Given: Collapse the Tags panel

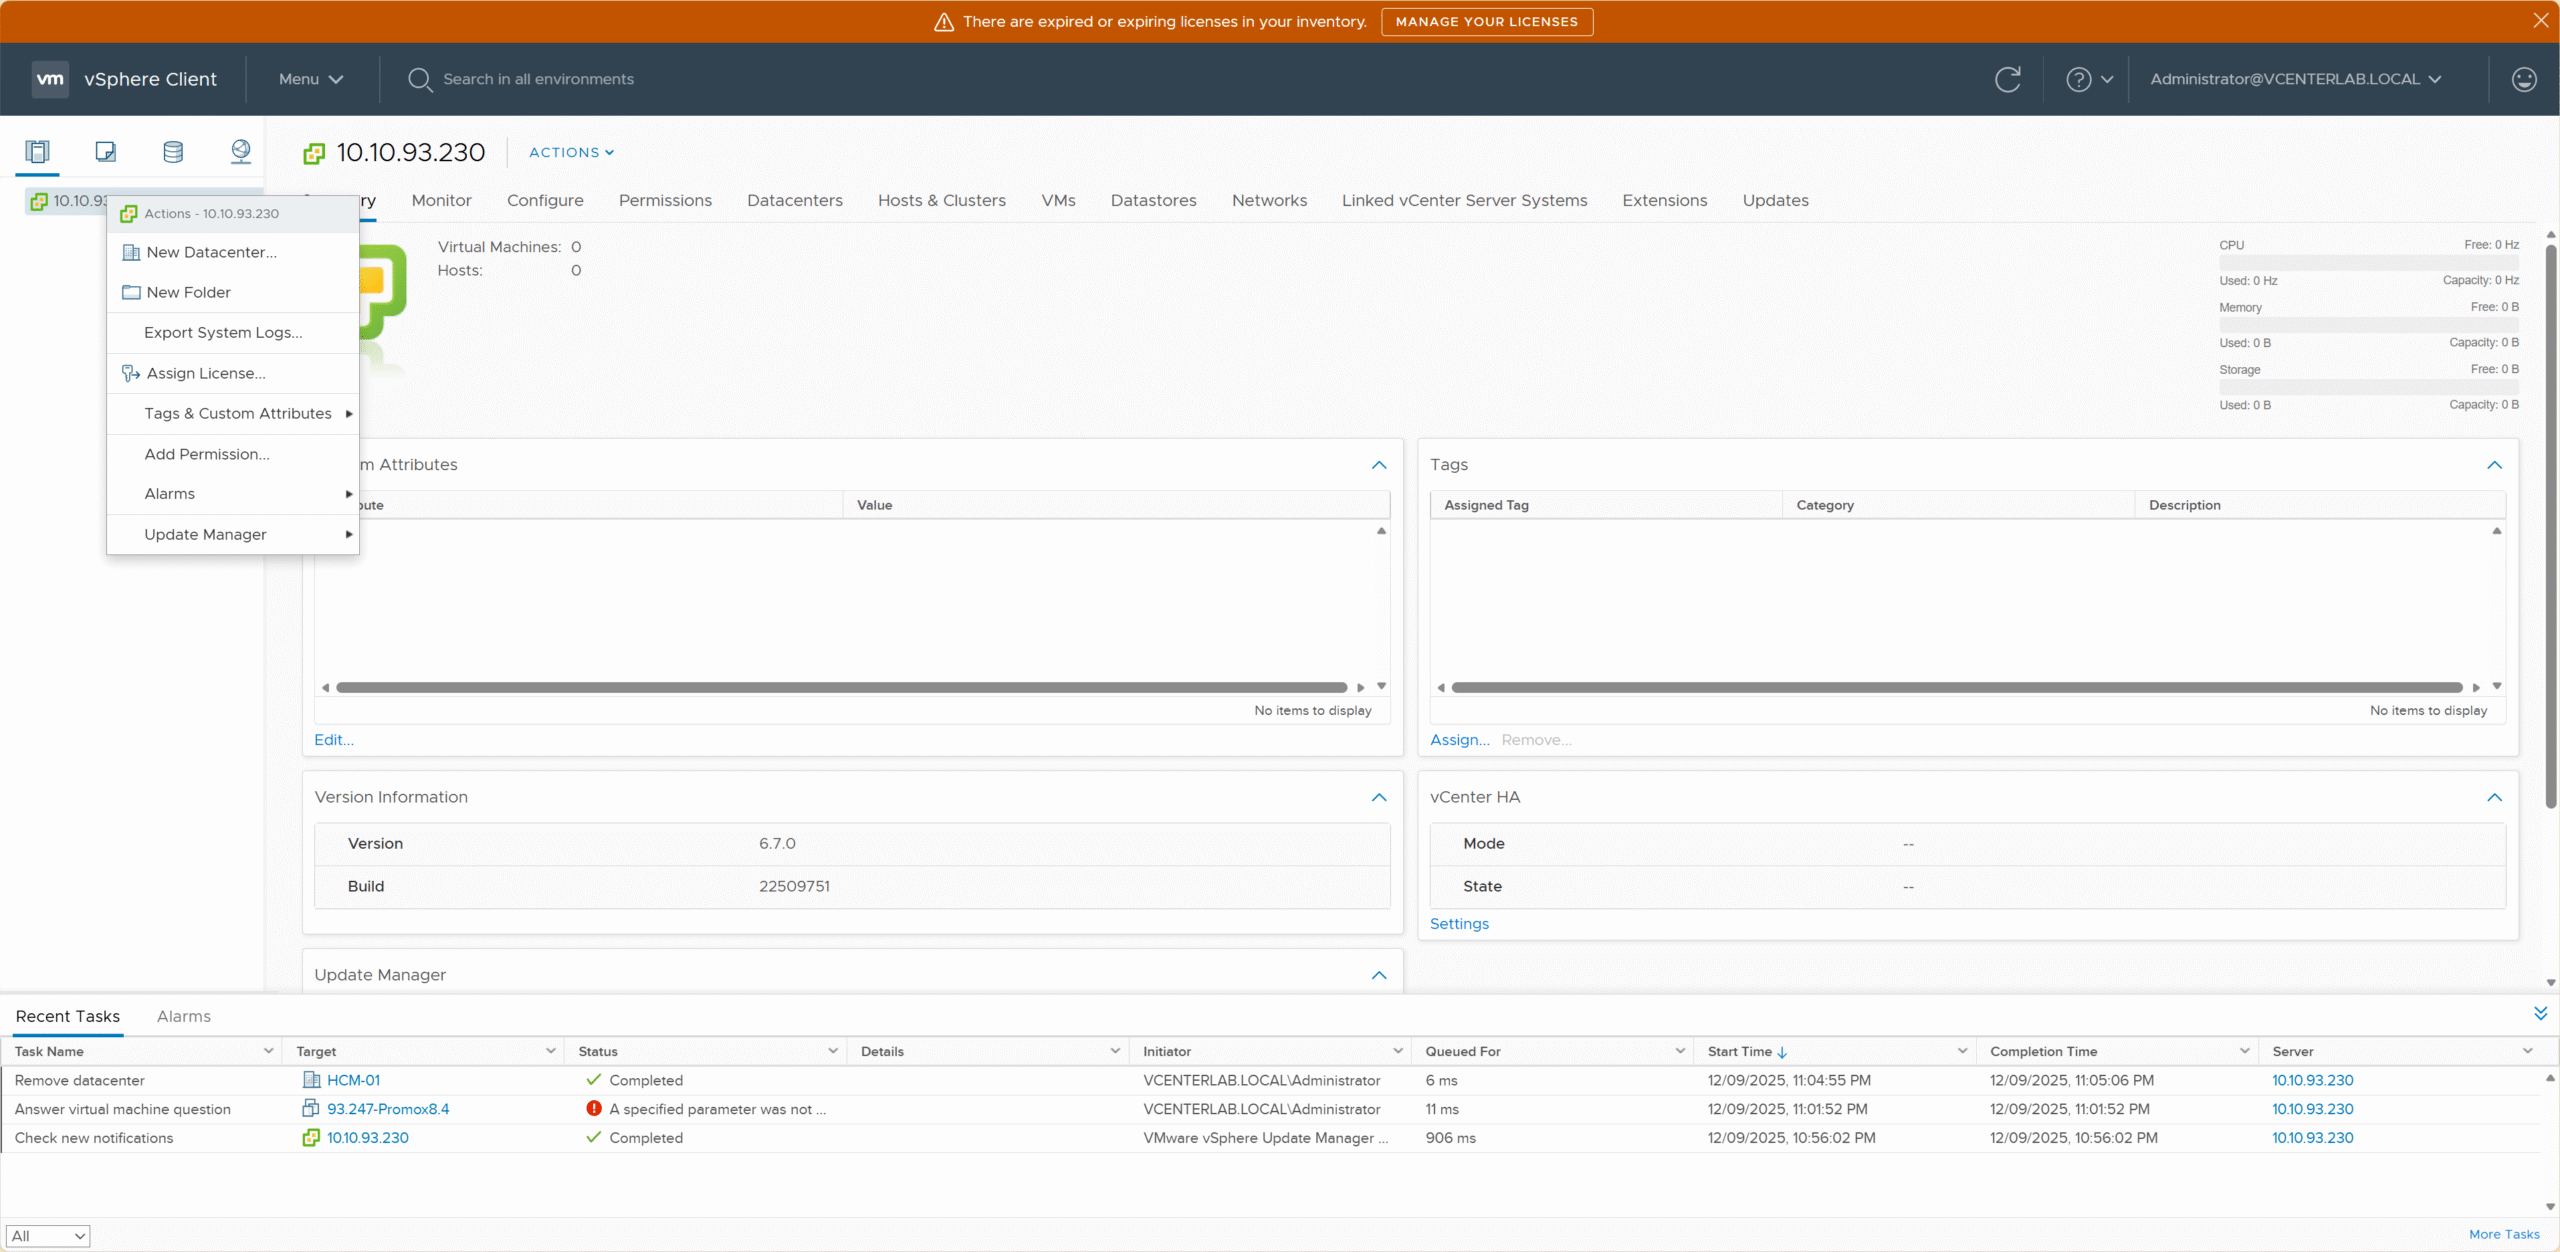Looking at the screenshot, I should (x=2494, y=465).
